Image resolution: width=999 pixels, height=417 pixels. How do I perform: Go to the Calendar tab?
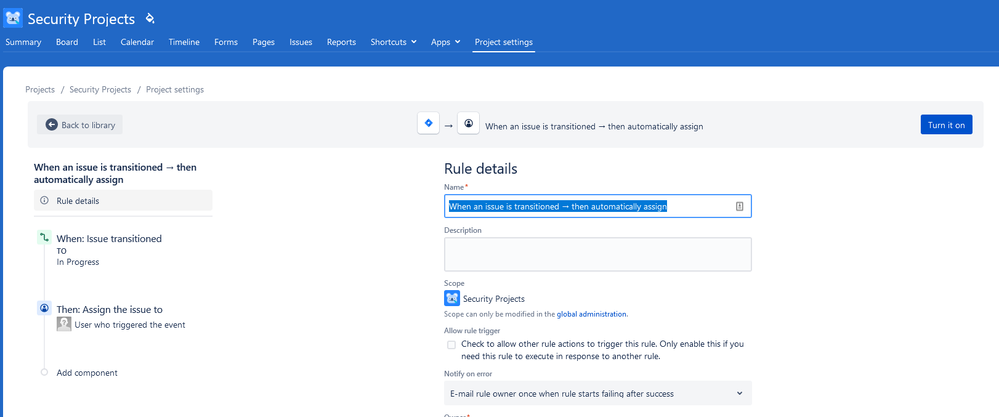(137, 42)
